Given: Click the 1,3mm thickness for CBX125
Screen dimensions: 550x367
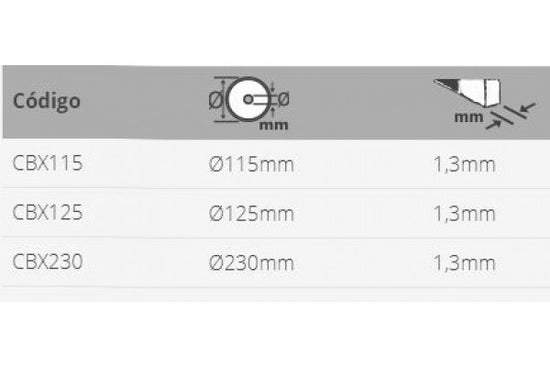Looking at the screenshot, I should pyautogui.click(x=464, y=213).
